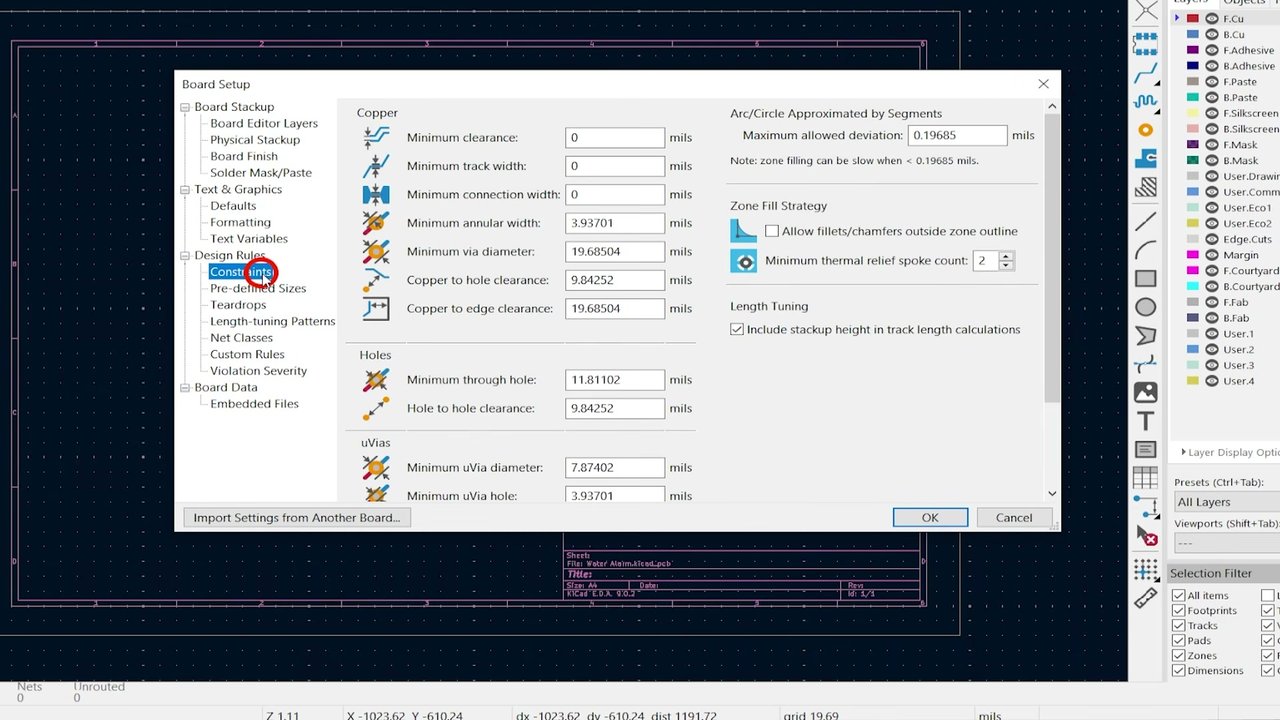The image size is (1280, 720).
Task: Focus the Minimum clearance input field
Action: [614, 137]
